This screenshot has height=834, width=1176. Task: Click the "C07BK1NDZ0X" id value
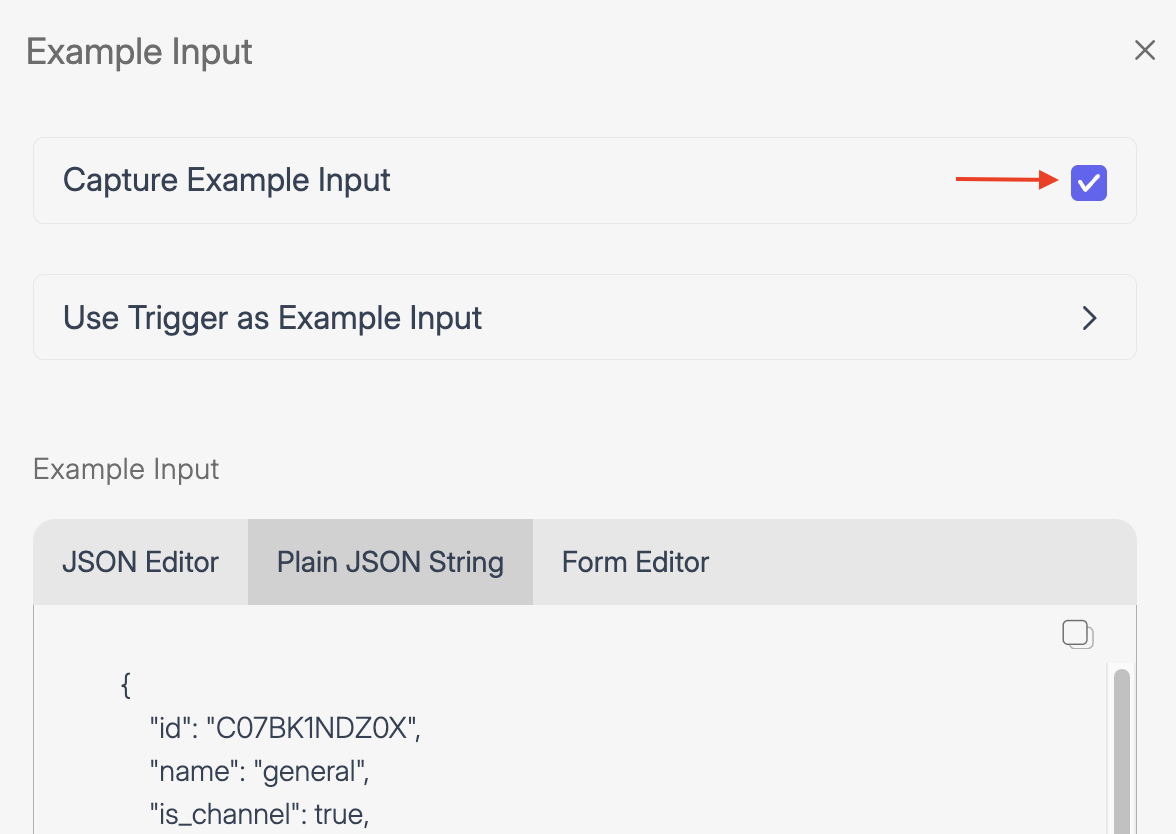(312, 729)
